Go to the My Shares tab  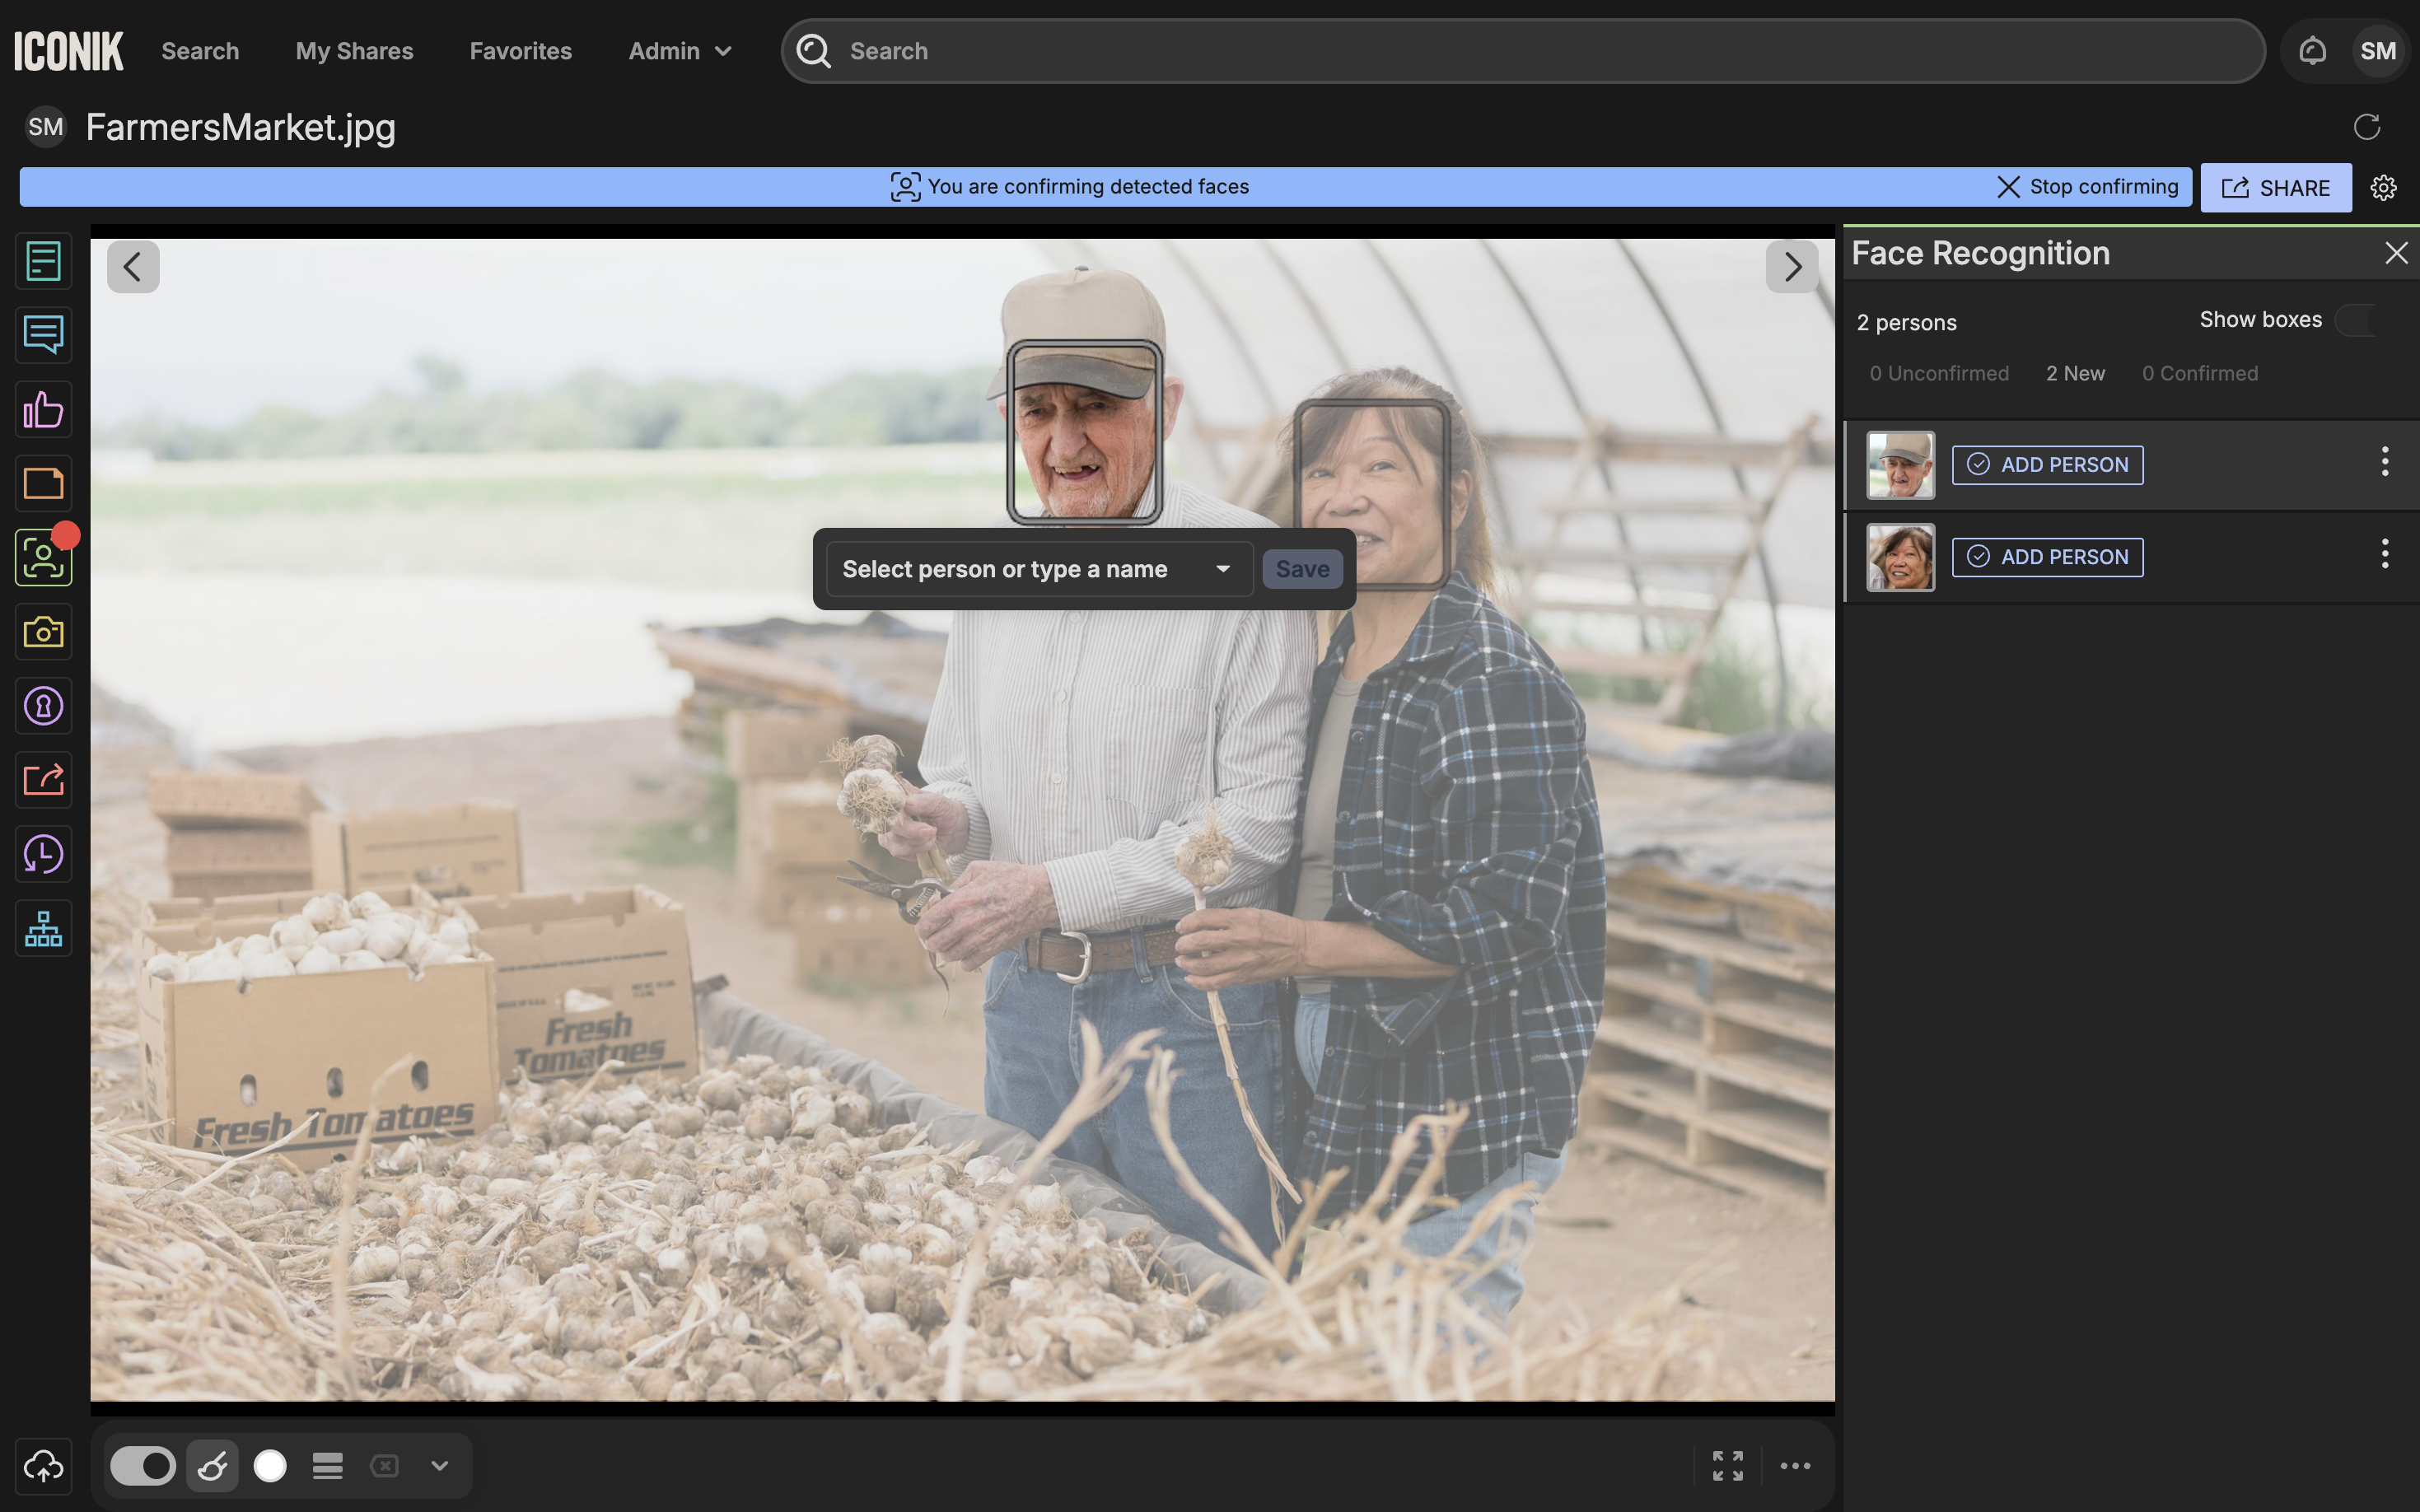tap(354, 51)
